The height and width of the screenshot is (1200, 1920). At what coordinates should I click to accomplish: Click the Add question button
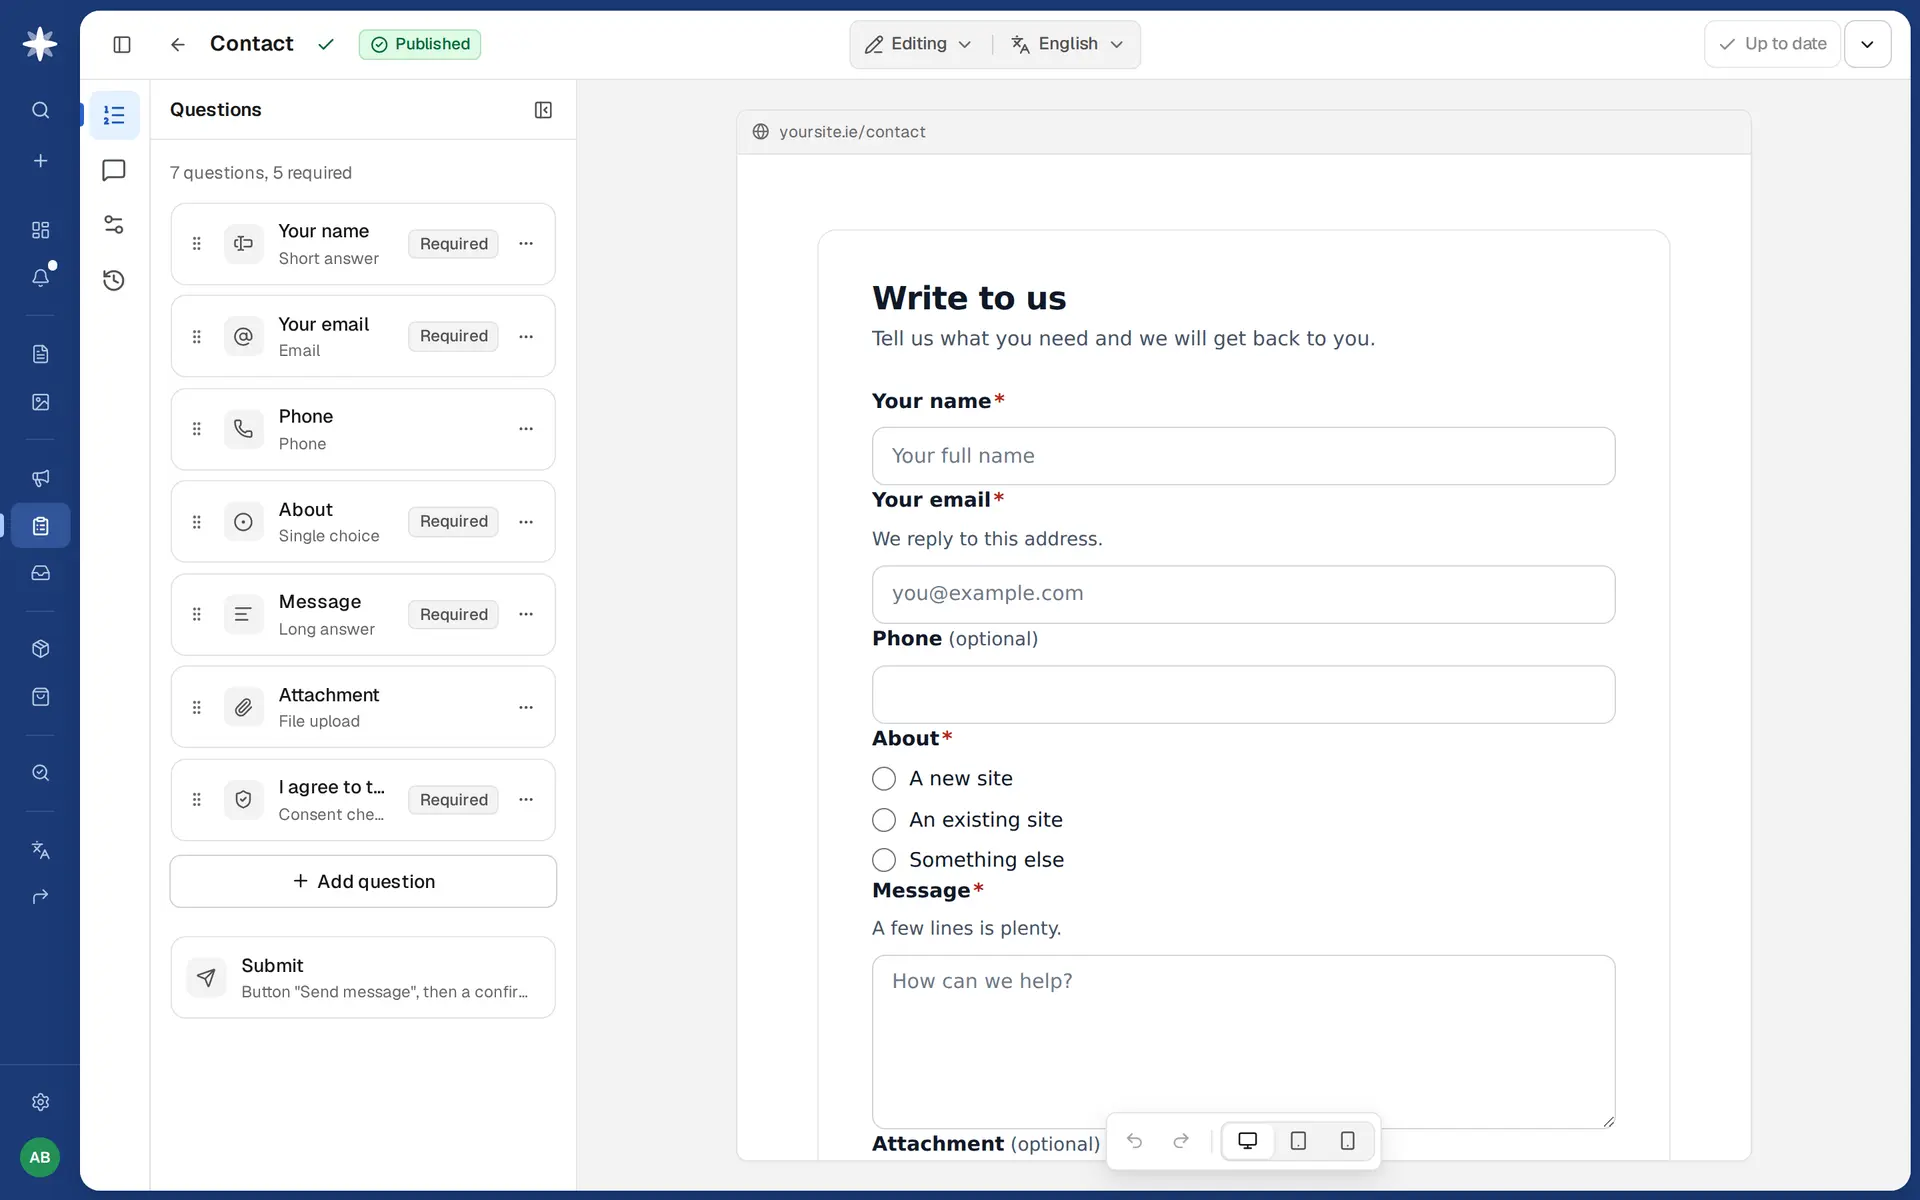pyautogui.click(x=363, y=881)
